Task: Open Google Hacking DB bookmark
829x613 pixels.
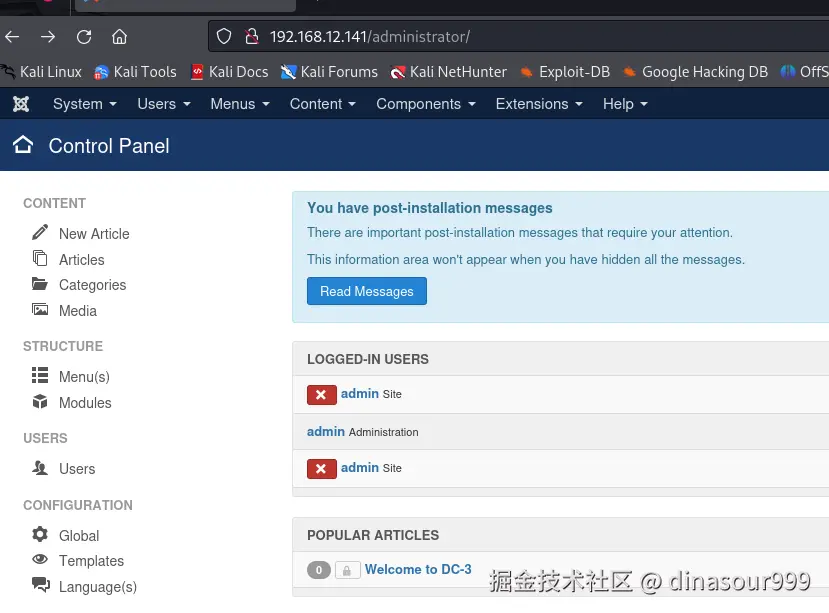Action: [x=695, y=72]
